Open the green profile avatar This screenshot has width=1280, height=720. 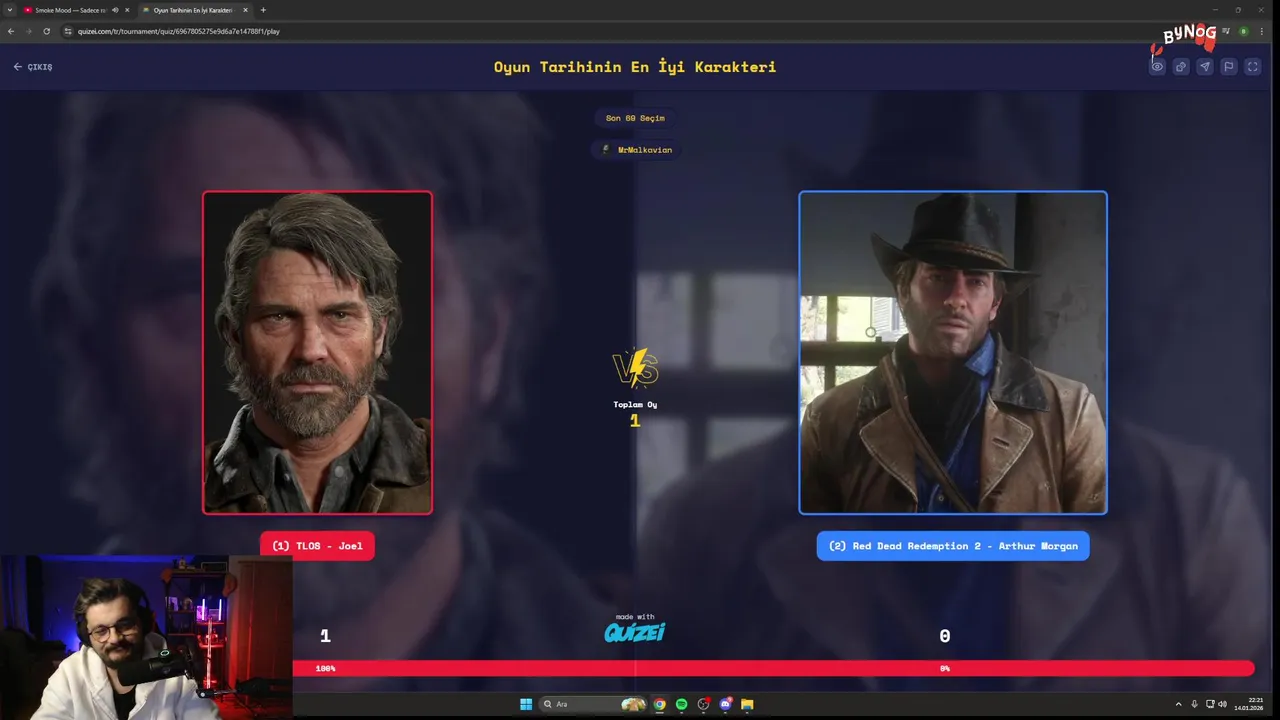click(x=1244, y=31)
